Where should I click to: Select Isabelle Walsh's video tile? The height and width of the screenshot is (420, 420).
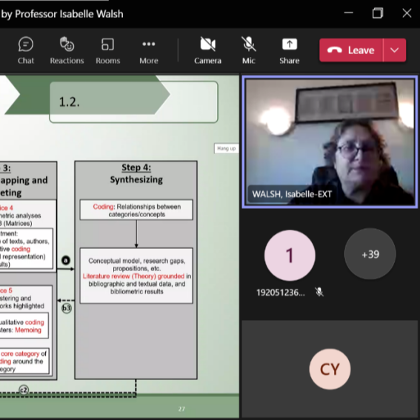330,142
